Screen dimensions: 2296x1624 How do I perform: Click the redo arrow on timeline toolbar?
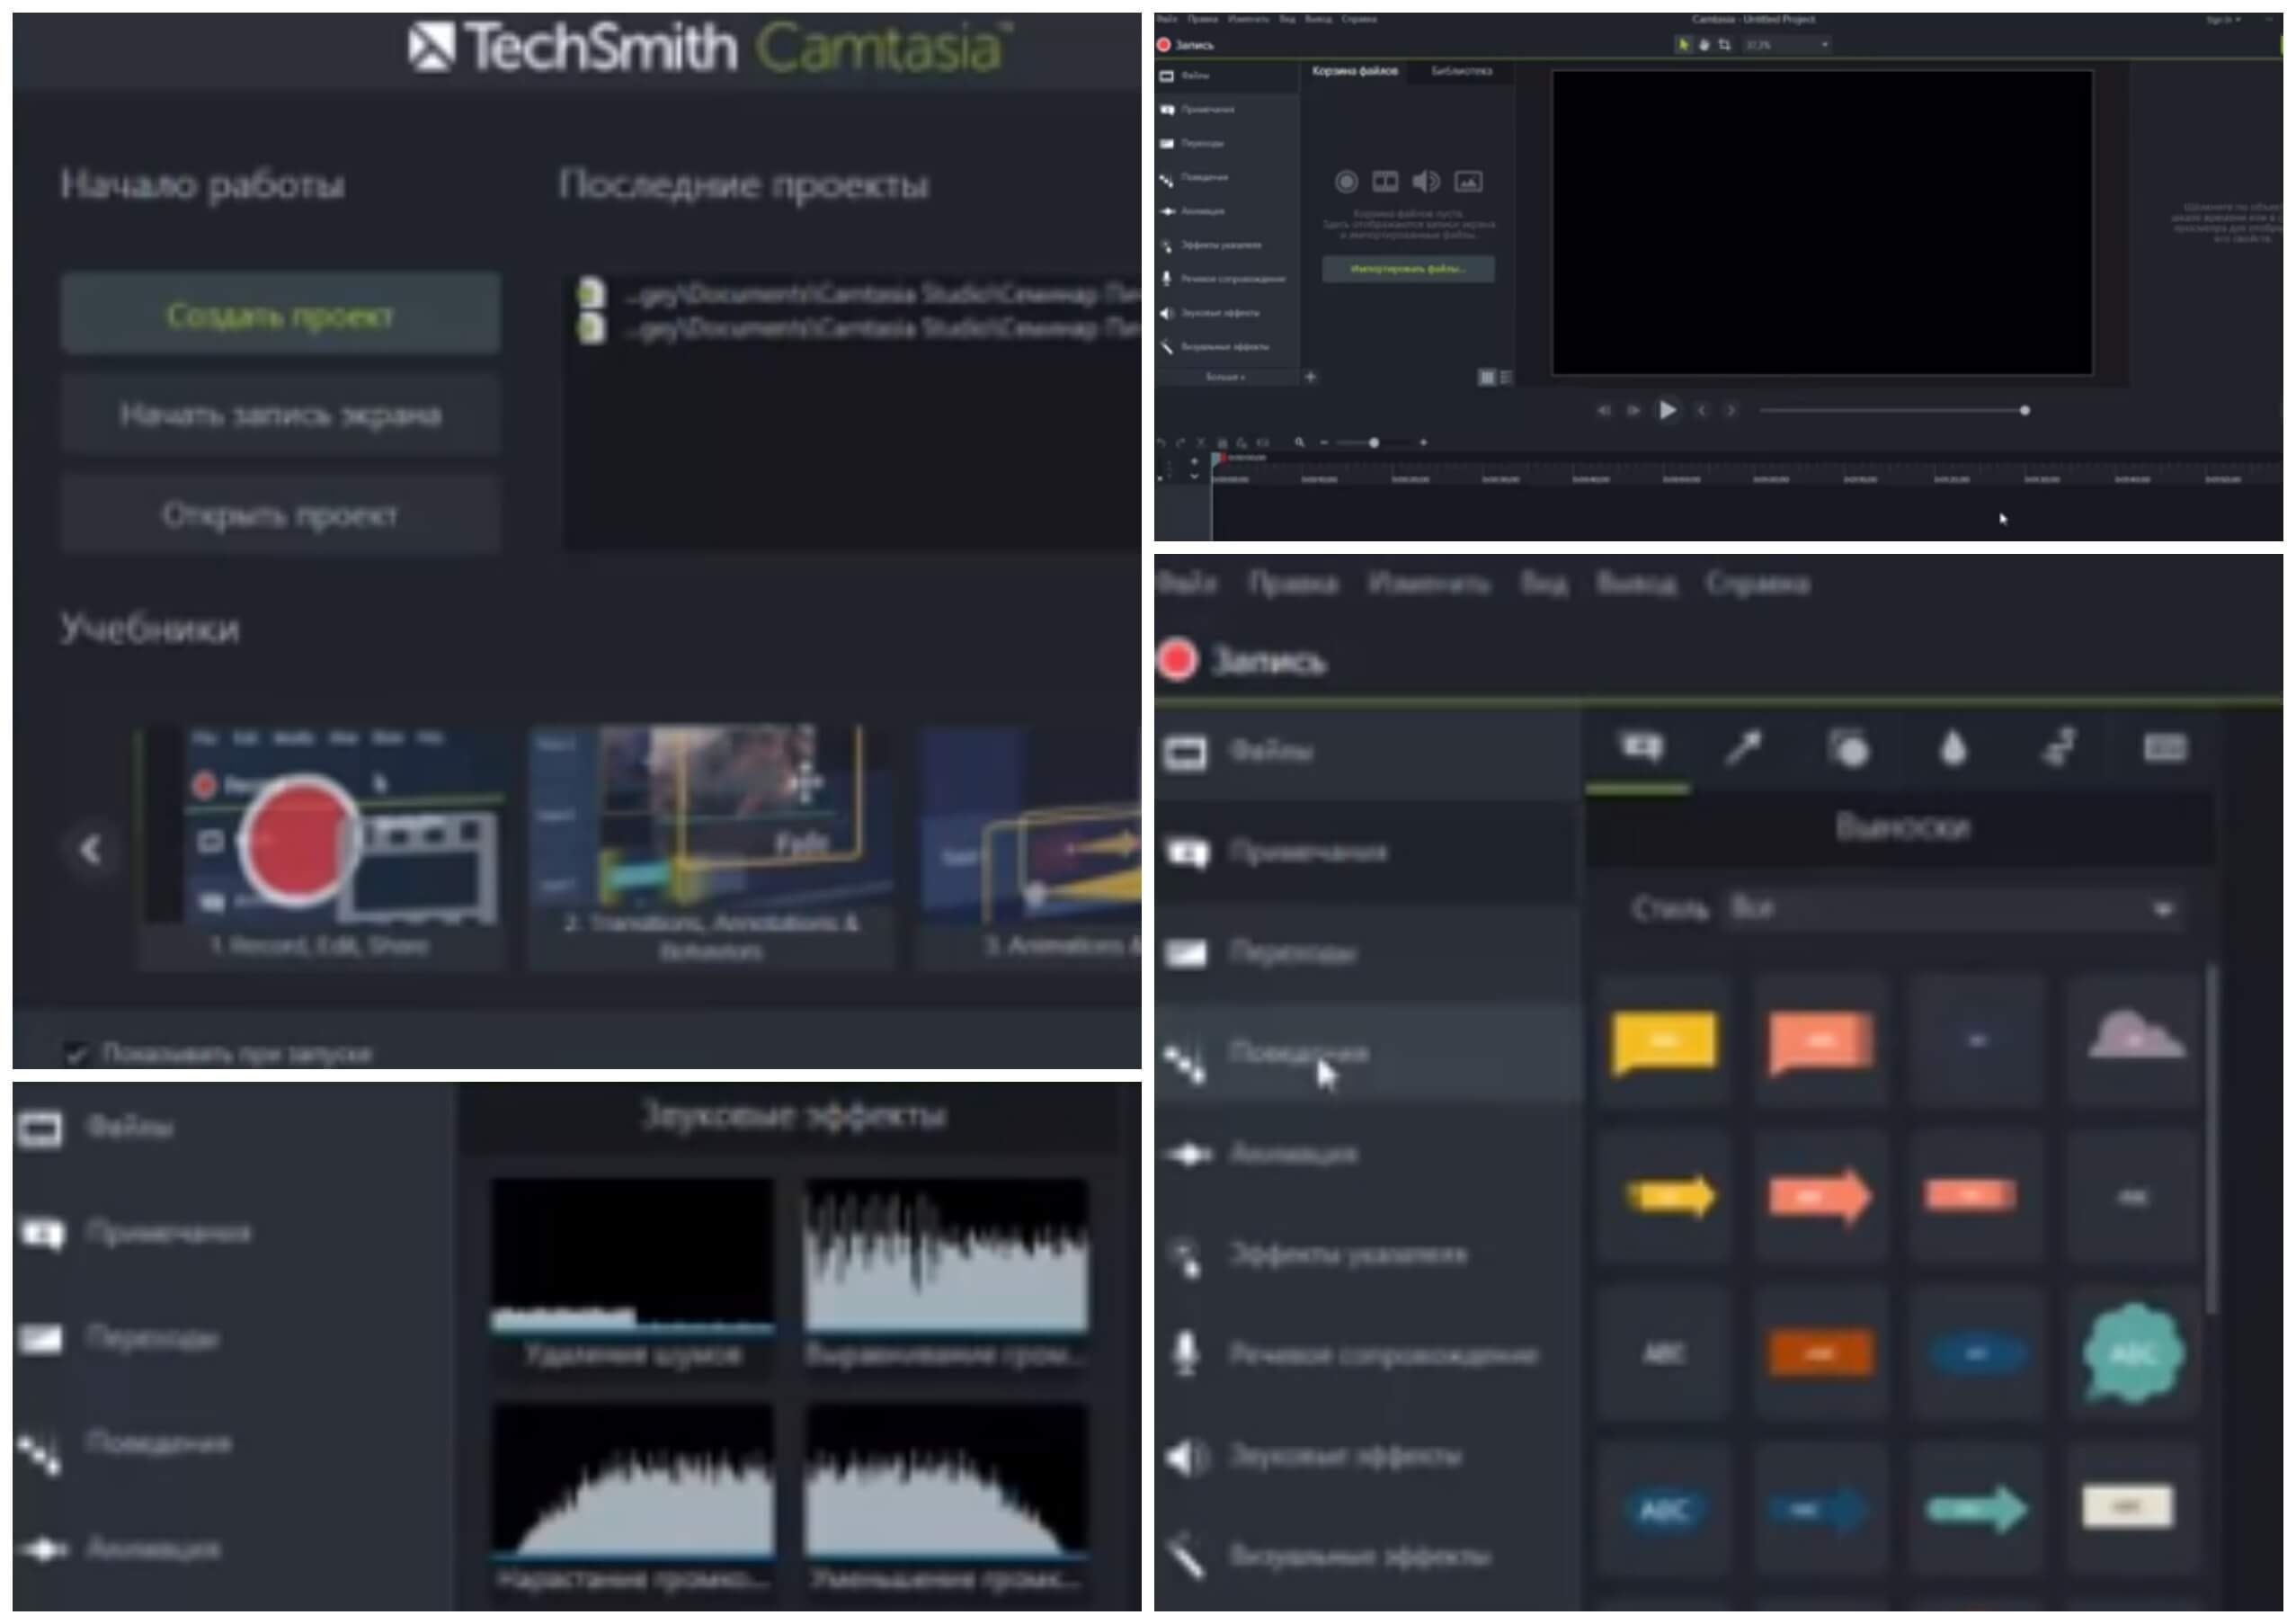click(1181, 442)
